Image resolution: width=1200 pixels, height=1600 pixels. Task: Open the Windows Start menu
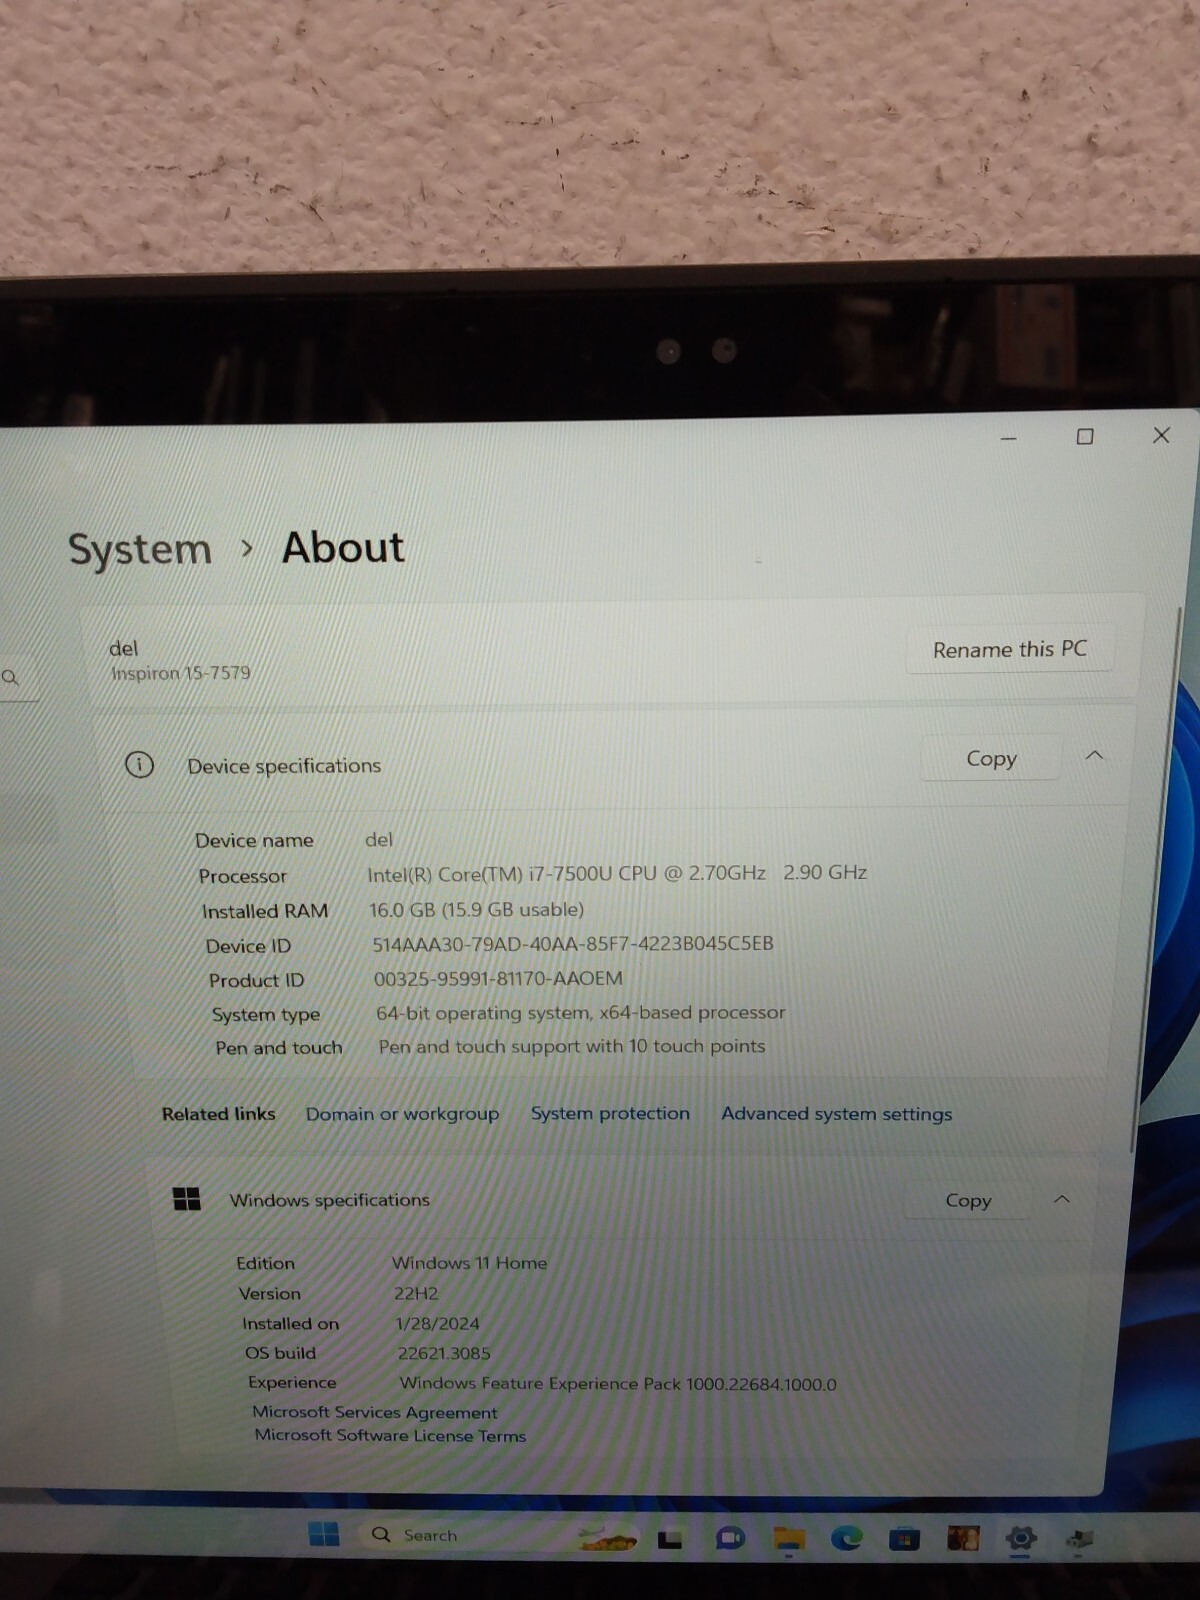pyautogui.click(x=323, y=1534)
